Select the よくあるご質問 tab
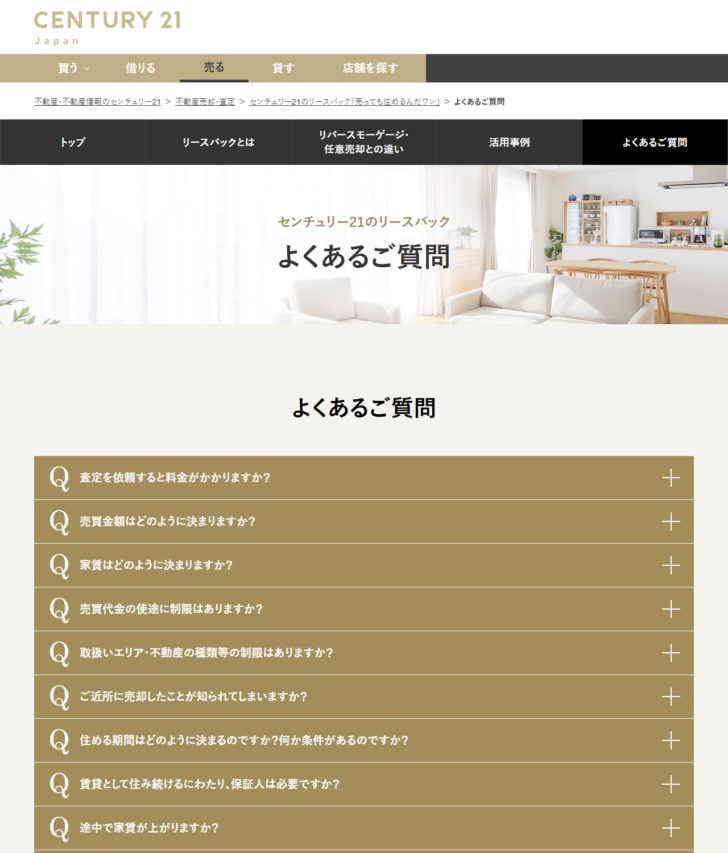This screenshot has height=853, width=728. [655, 142]
